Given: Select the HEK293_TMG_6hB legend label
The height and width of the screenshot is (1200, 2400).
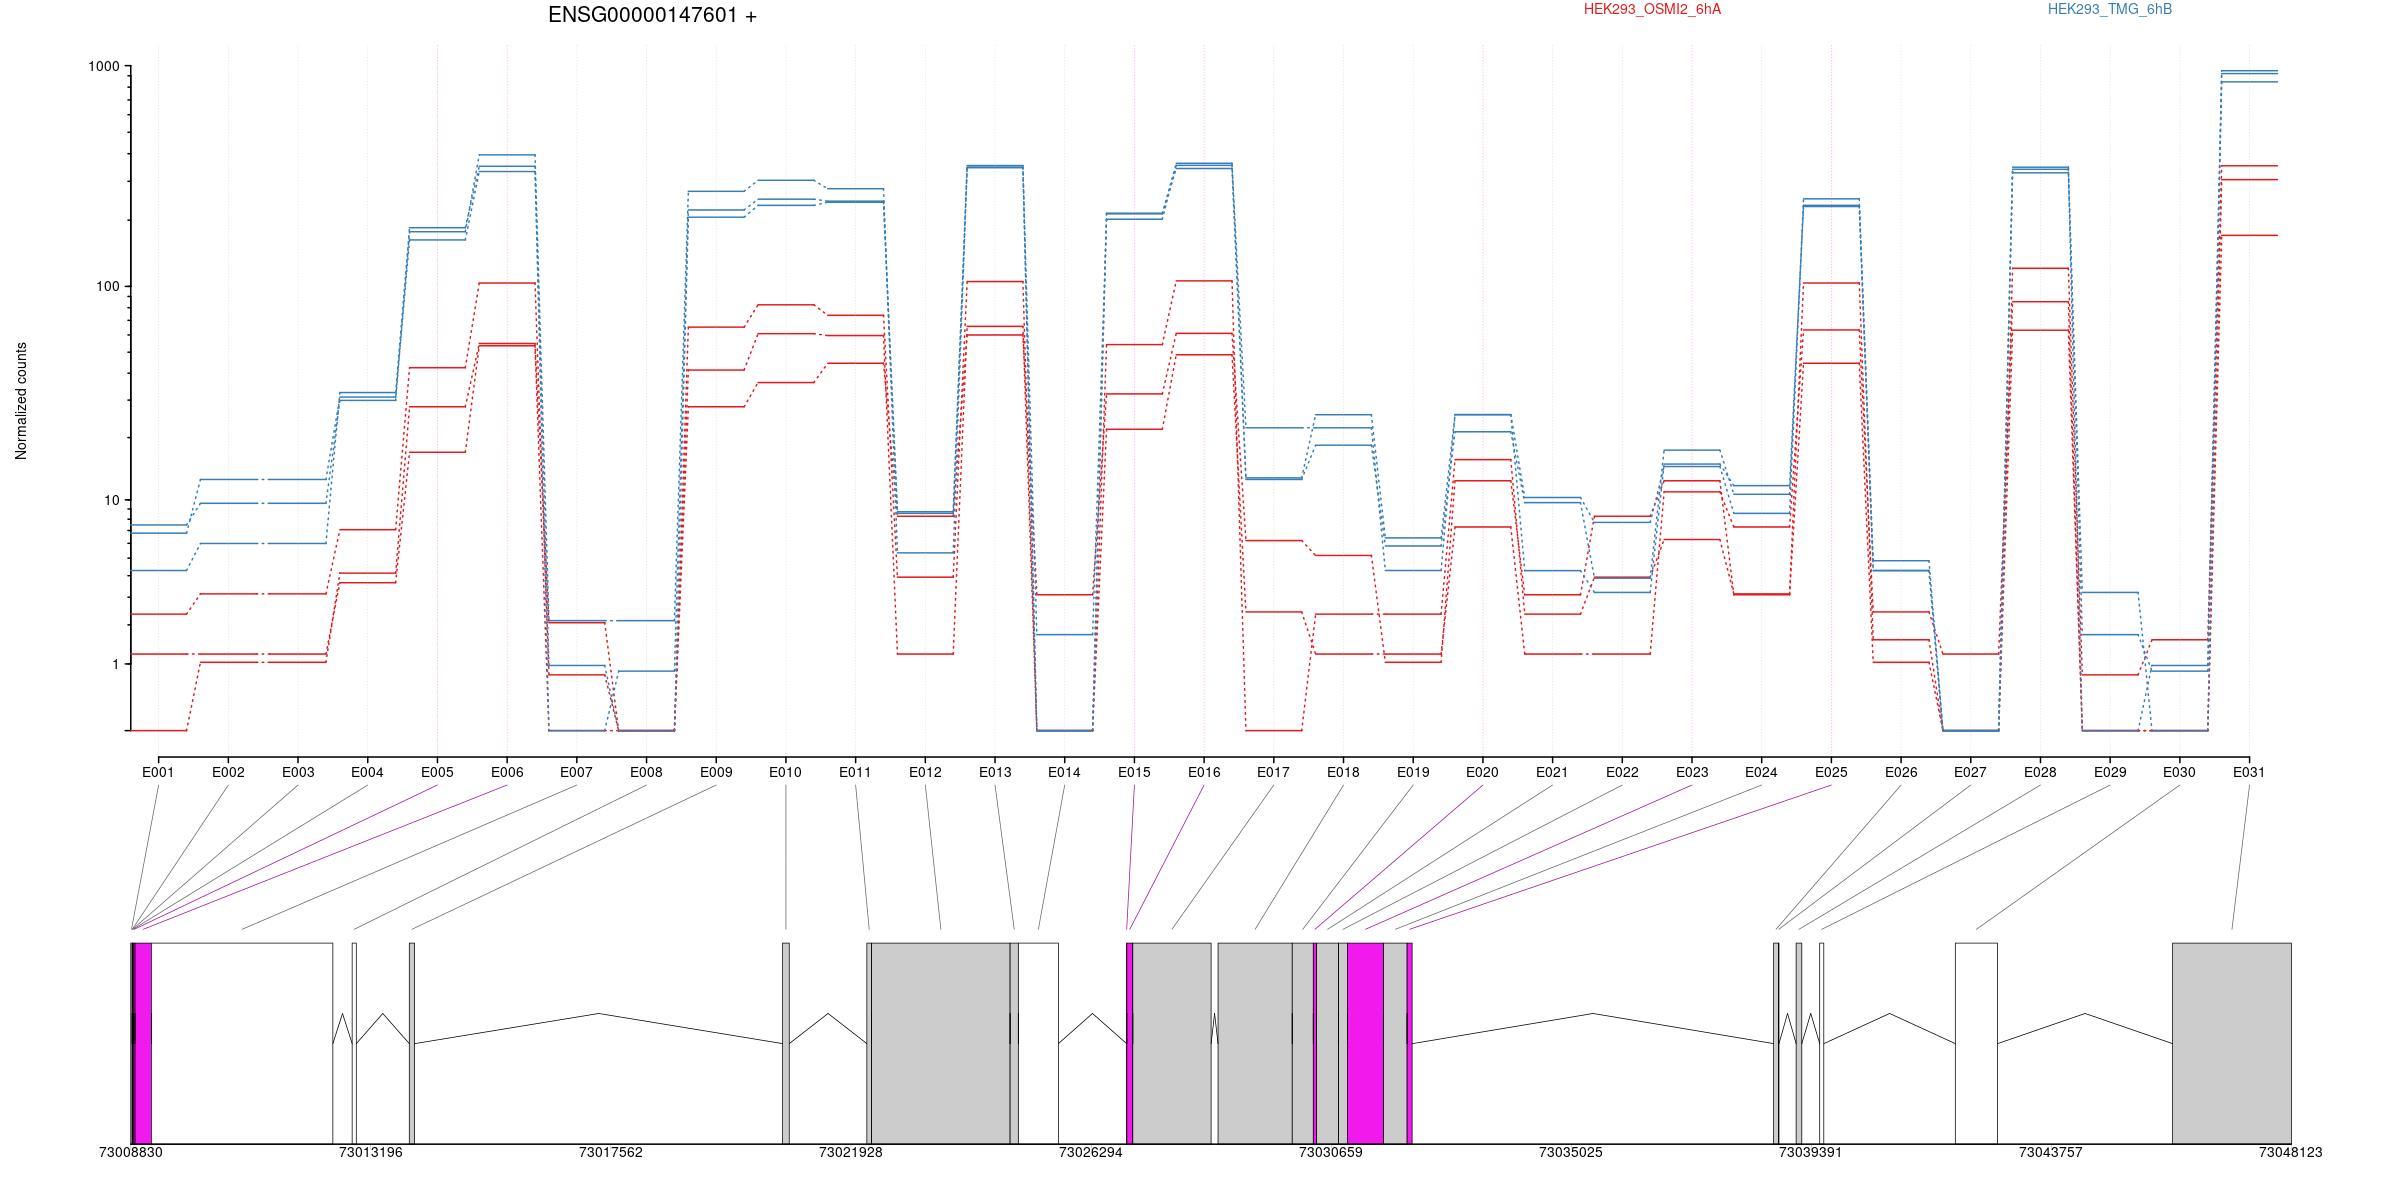Looking at the screenshot, I should [2110, 9].
